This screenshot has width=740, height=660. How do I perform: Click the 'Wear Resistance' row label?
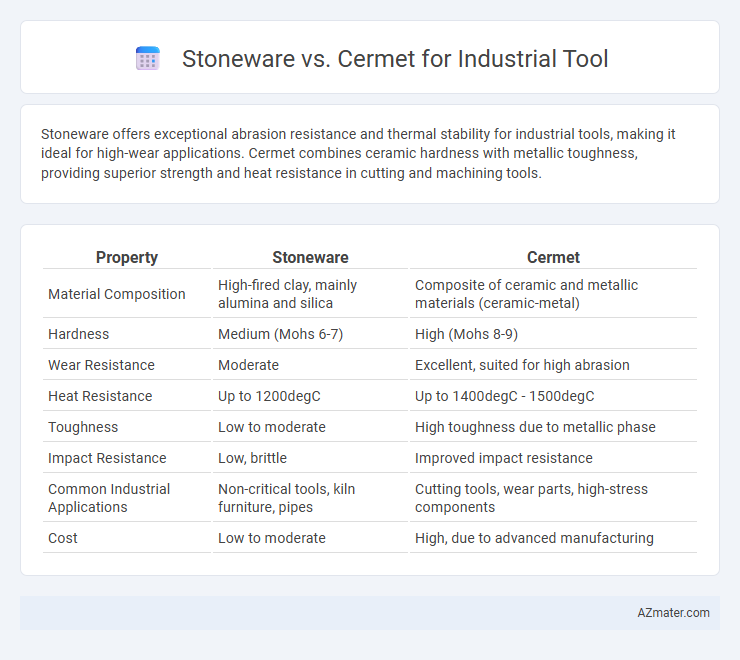click(x=101, y=365)
